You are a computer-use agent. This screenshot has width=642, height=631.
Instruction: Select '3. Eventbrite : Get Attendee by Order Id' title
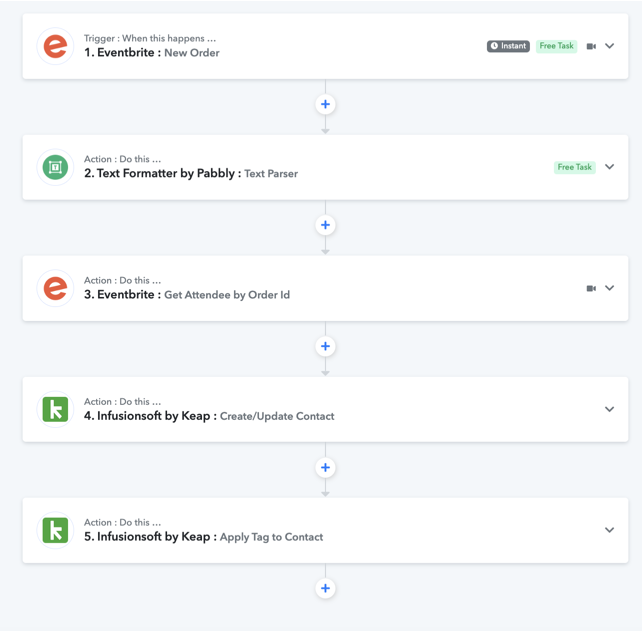coord(187,295)
